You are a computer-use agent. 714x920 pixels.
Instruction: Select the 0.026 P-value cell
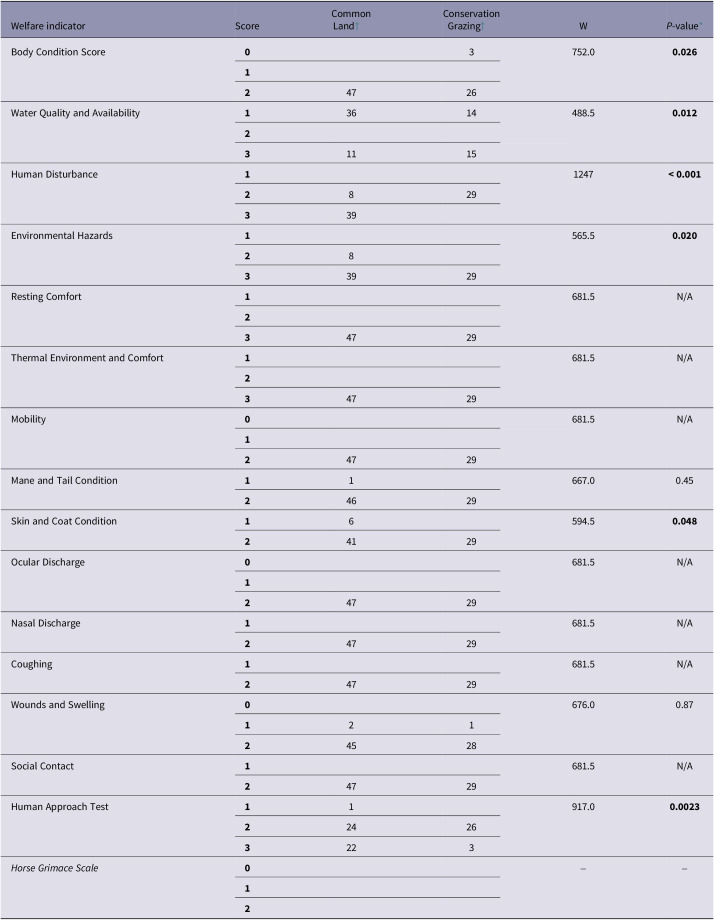coord(685,52)
